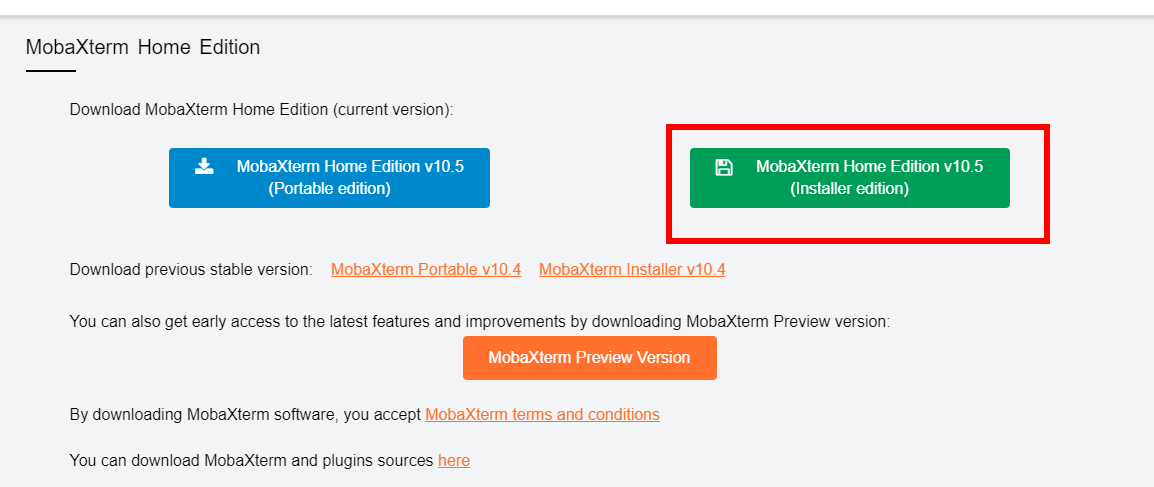Click the "(Installer edition)" subtitle on green button
The width and height of the screenshot is (1154, 487).
pyautogui.click(x=850, y=188)
